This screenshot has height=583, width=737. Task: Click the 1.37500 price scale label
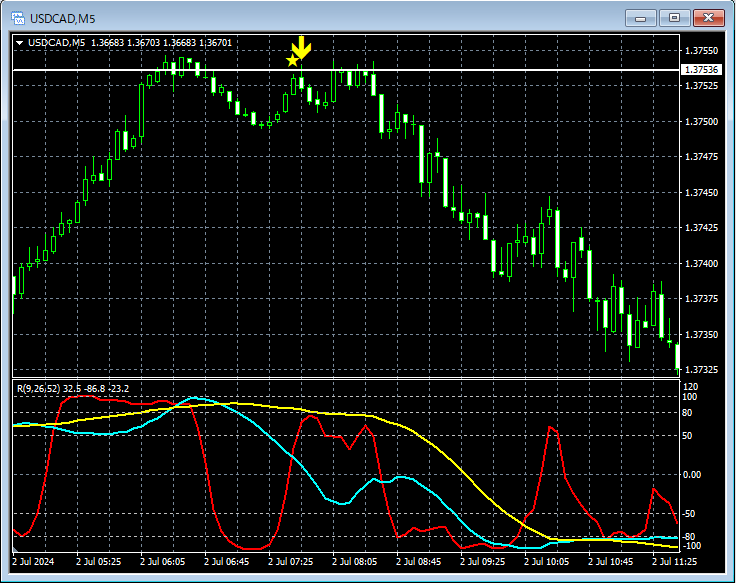(701, 122)
